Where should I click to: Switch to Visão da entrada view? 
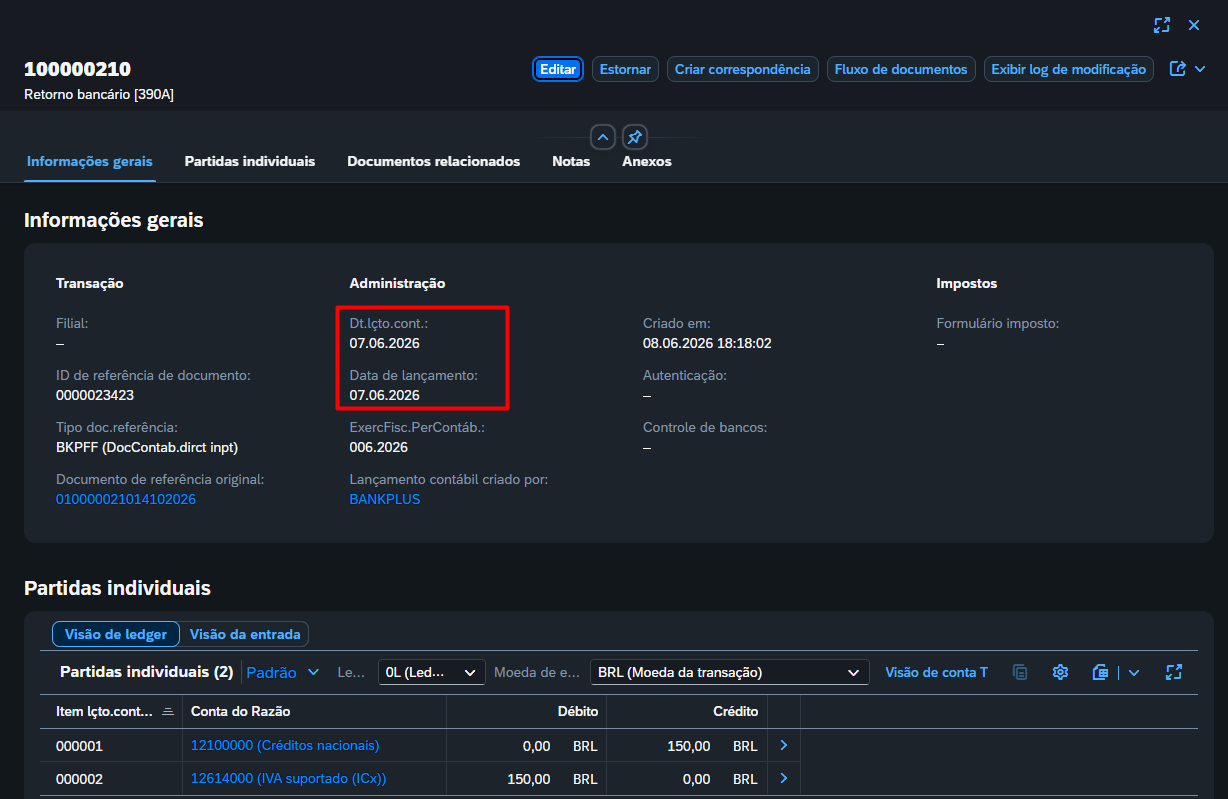tap(245, 633)
